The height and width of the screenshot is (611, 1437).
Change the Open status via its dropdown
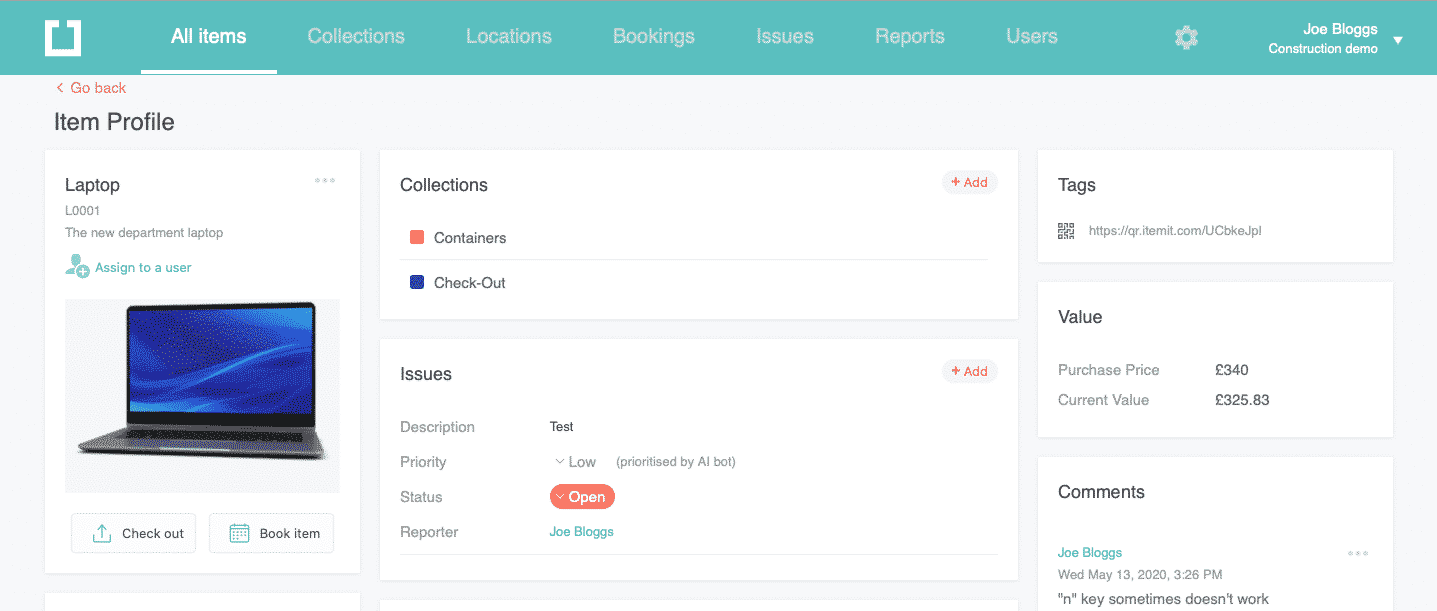tap(582, 496)
